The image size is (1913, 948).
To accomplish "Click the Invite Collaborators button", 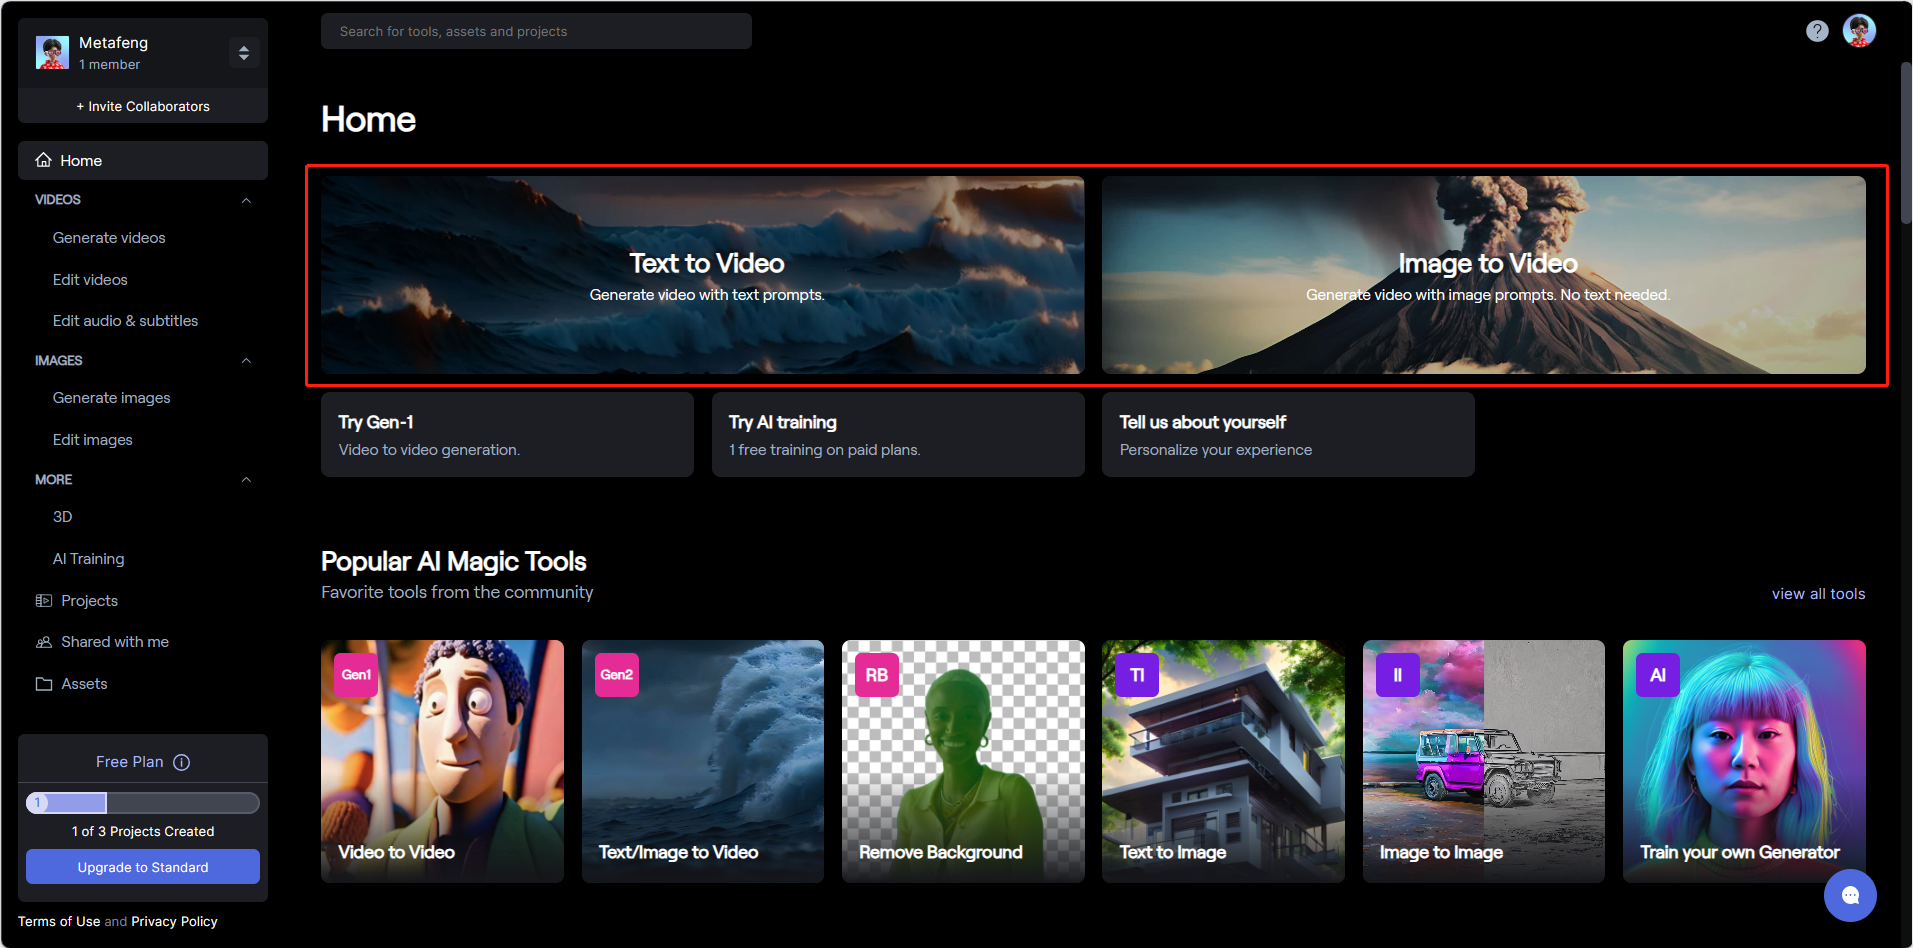I will (143, 106).
